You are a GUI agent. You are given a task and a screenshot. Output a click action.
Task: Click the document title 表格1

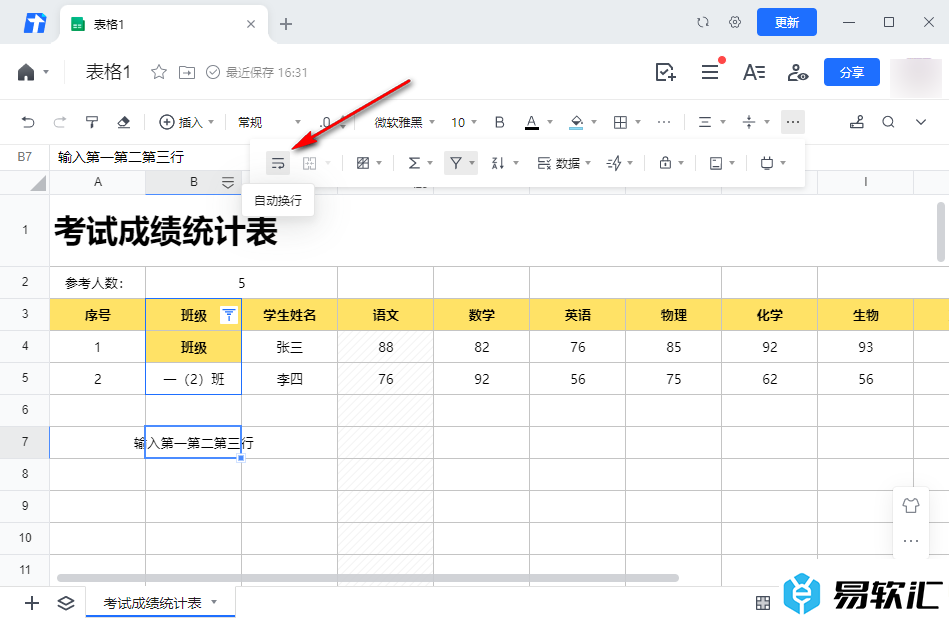[108, 72]
